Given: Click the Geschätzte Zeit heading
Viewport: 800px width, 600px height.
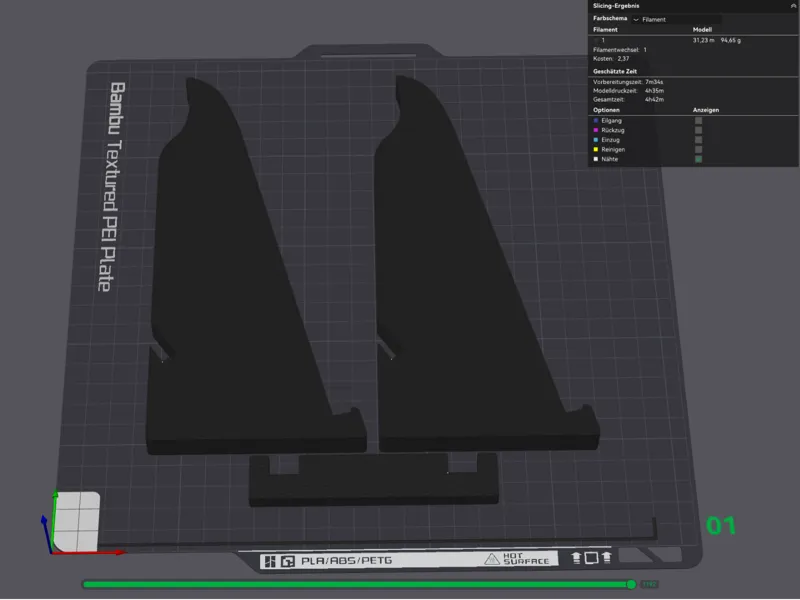Looking at the screenshot, I should (615, 71).
